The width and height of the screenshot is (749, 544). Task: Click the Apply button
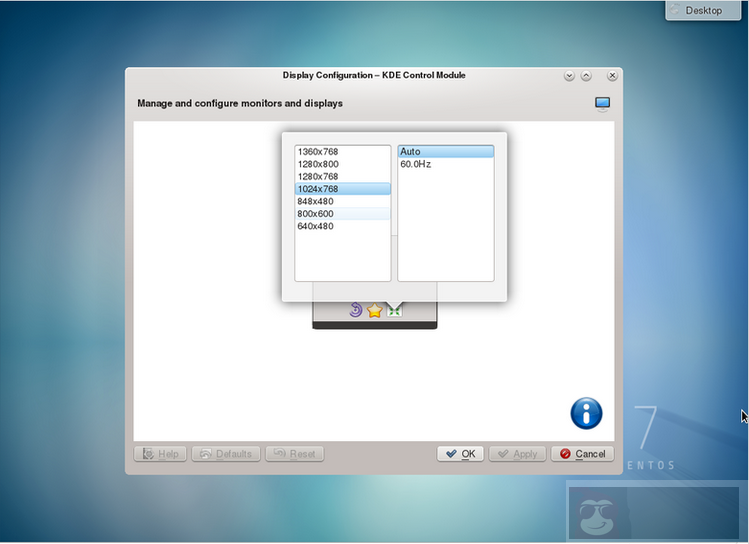click(x=517, y=454)
